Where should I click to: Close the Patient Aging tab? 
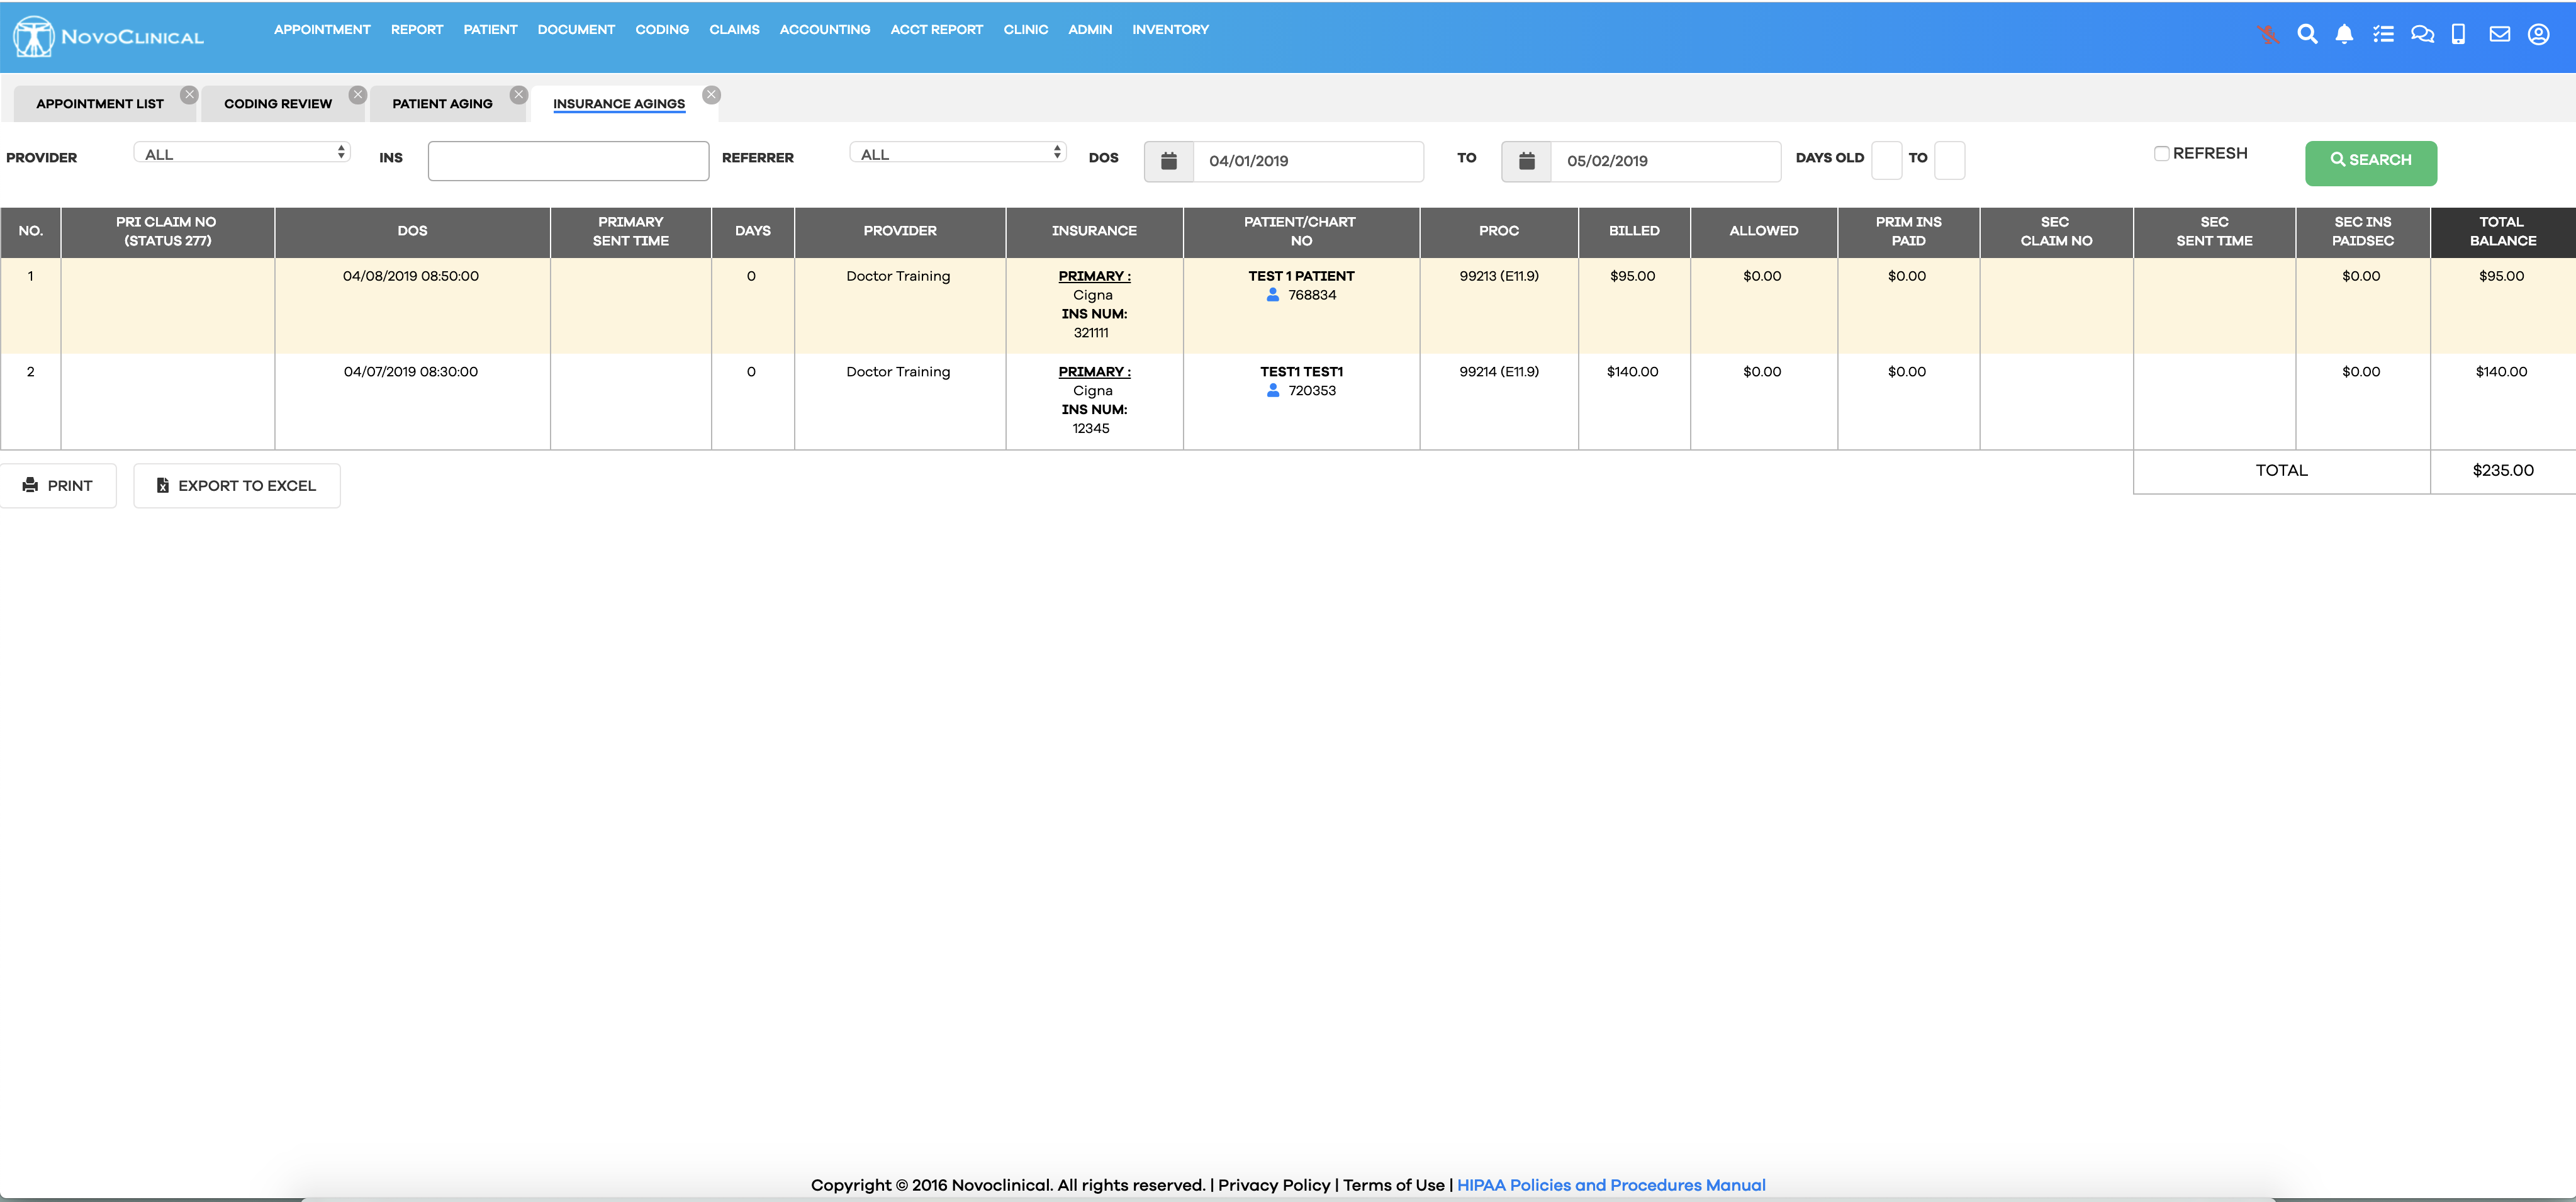pos(518,94)
